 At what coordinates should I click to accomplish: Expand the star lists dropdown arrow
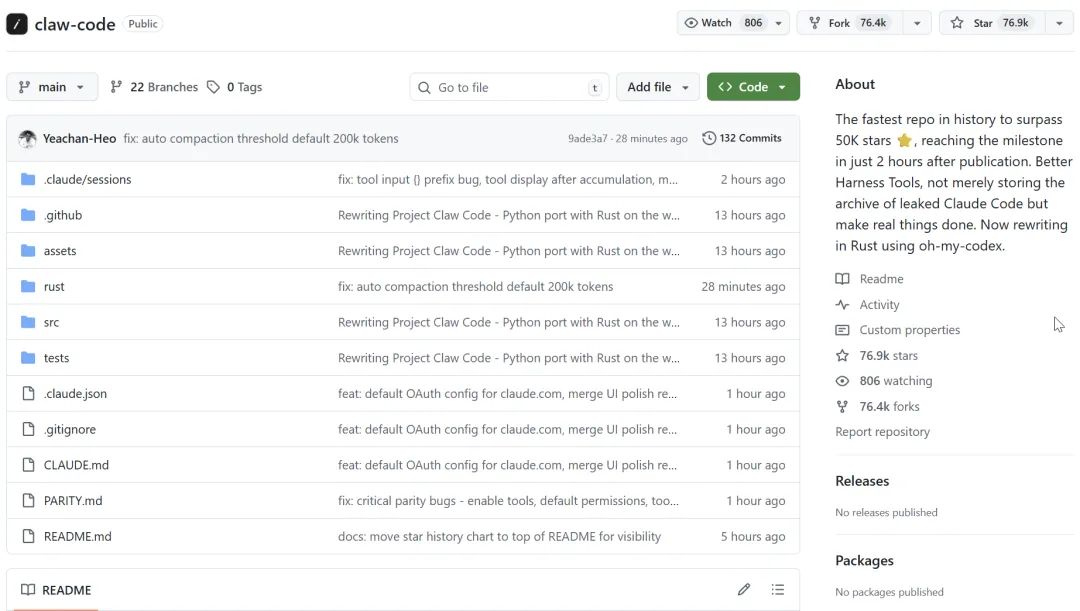pyautogui.click(x=1060, y=23)
